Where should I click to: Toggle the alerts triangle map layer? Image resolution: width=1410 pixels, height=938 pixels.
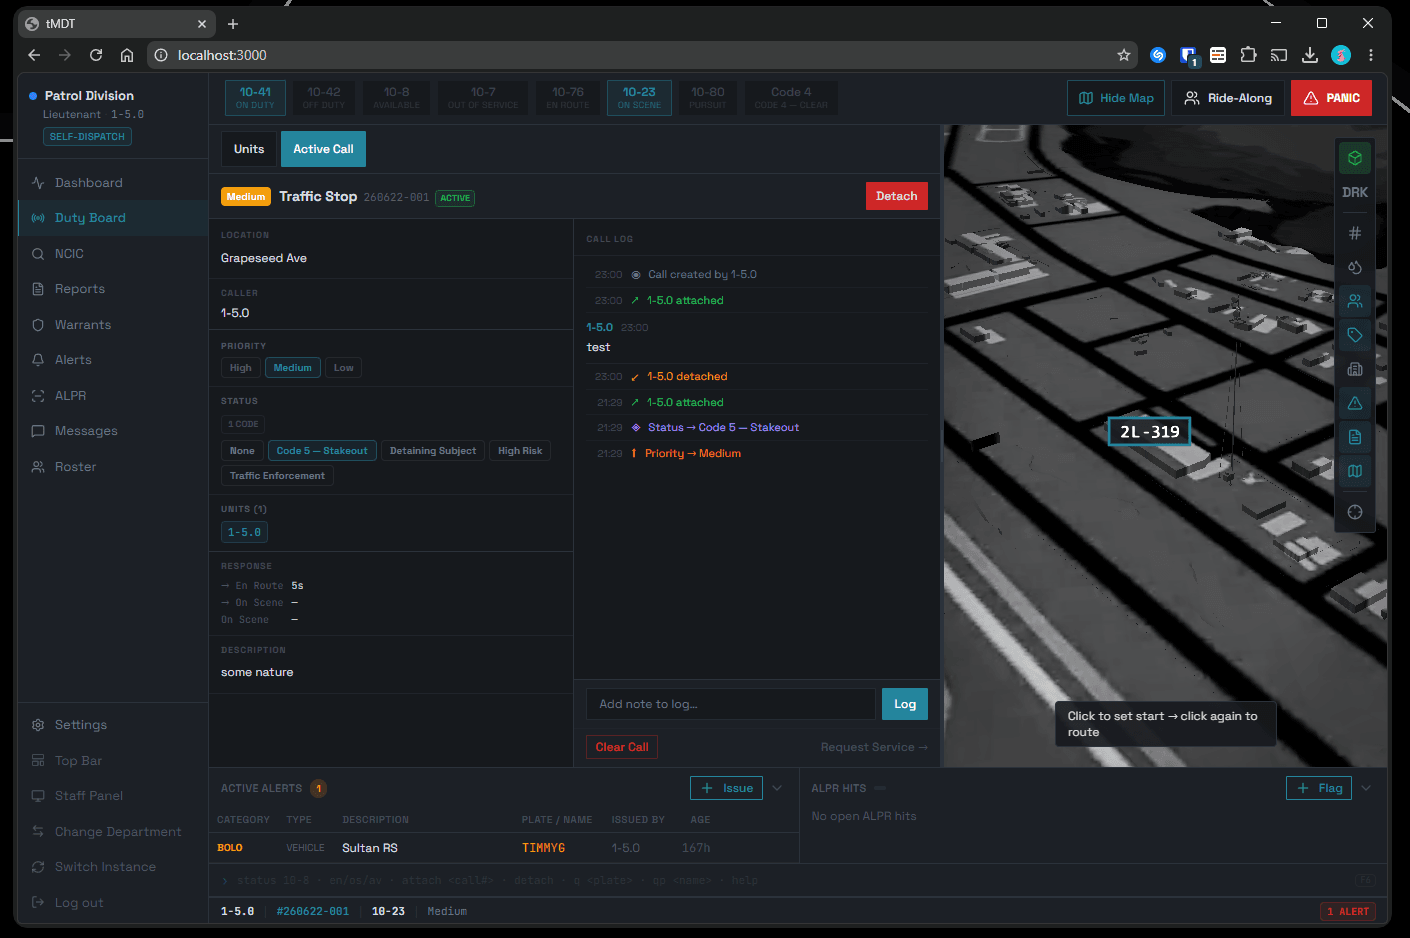point(1355,403)
